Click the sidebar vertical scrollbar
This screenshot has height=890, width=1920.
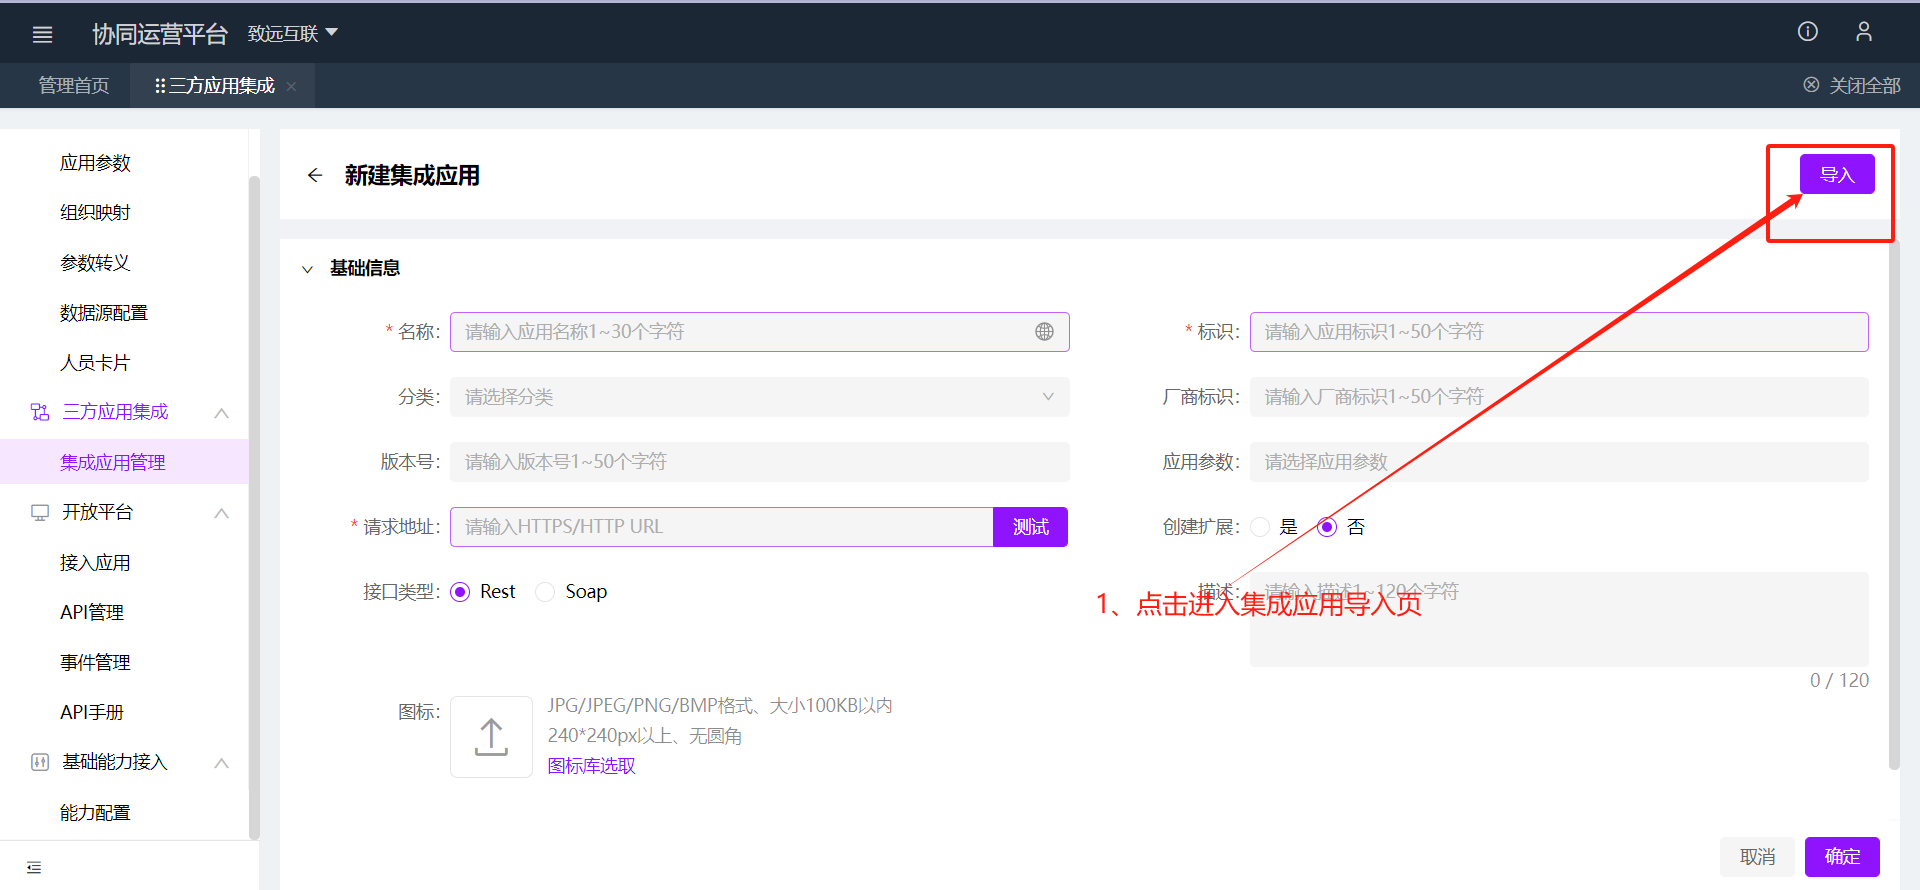[254, 508]
